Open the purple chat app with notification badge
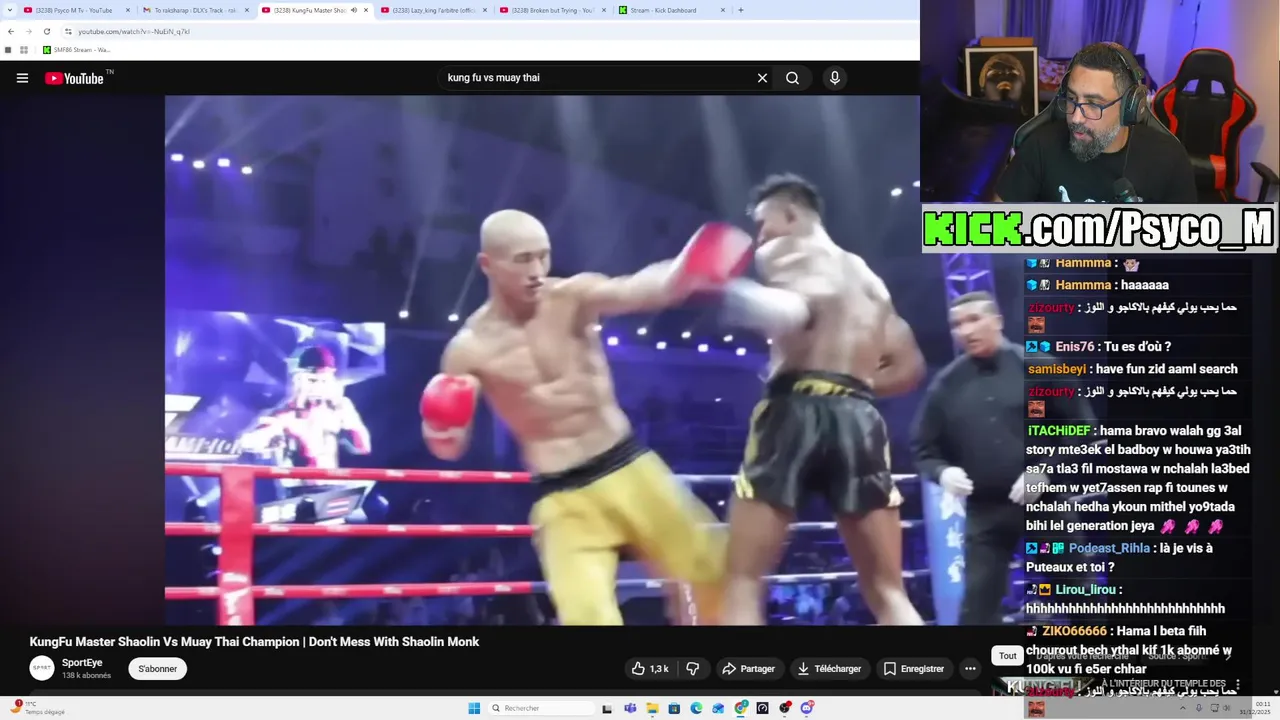 pos(807,708)
